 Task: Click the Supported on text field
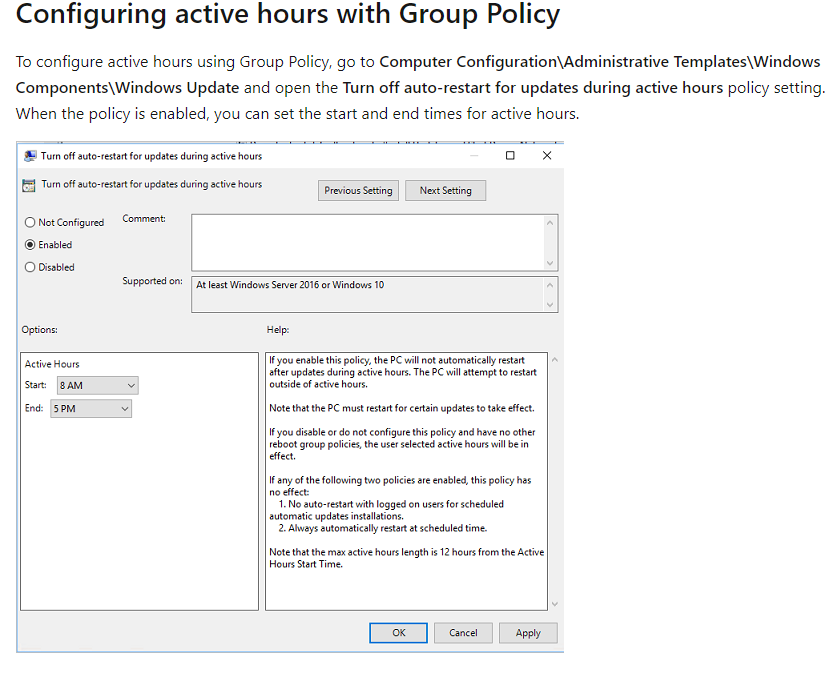368,294
